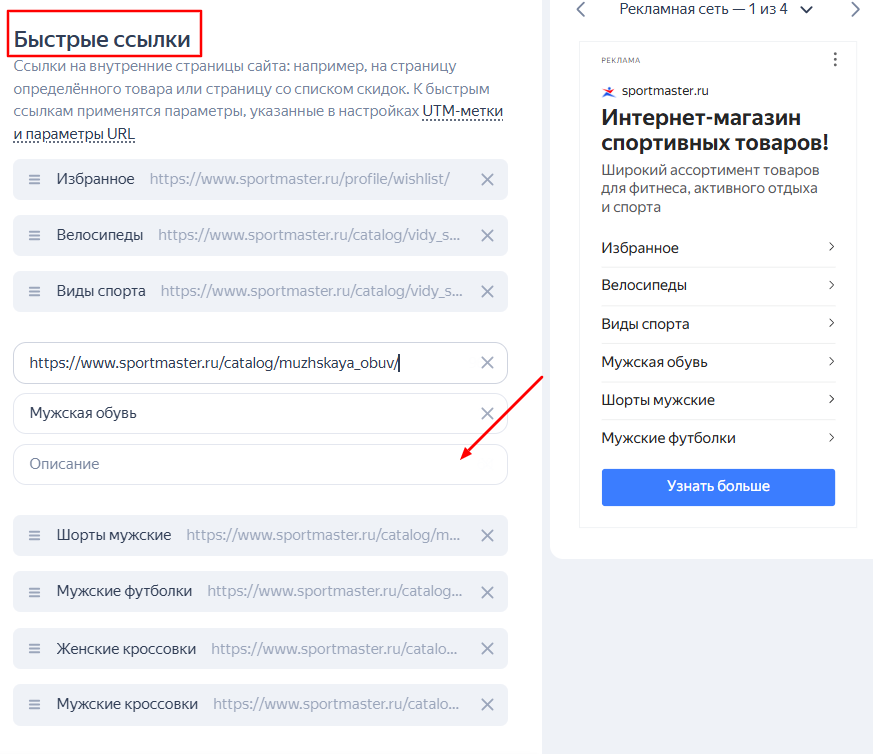Open the UTM-метки и параметры URL link
This screenshot has height=754, width=873.
point(258,123)
